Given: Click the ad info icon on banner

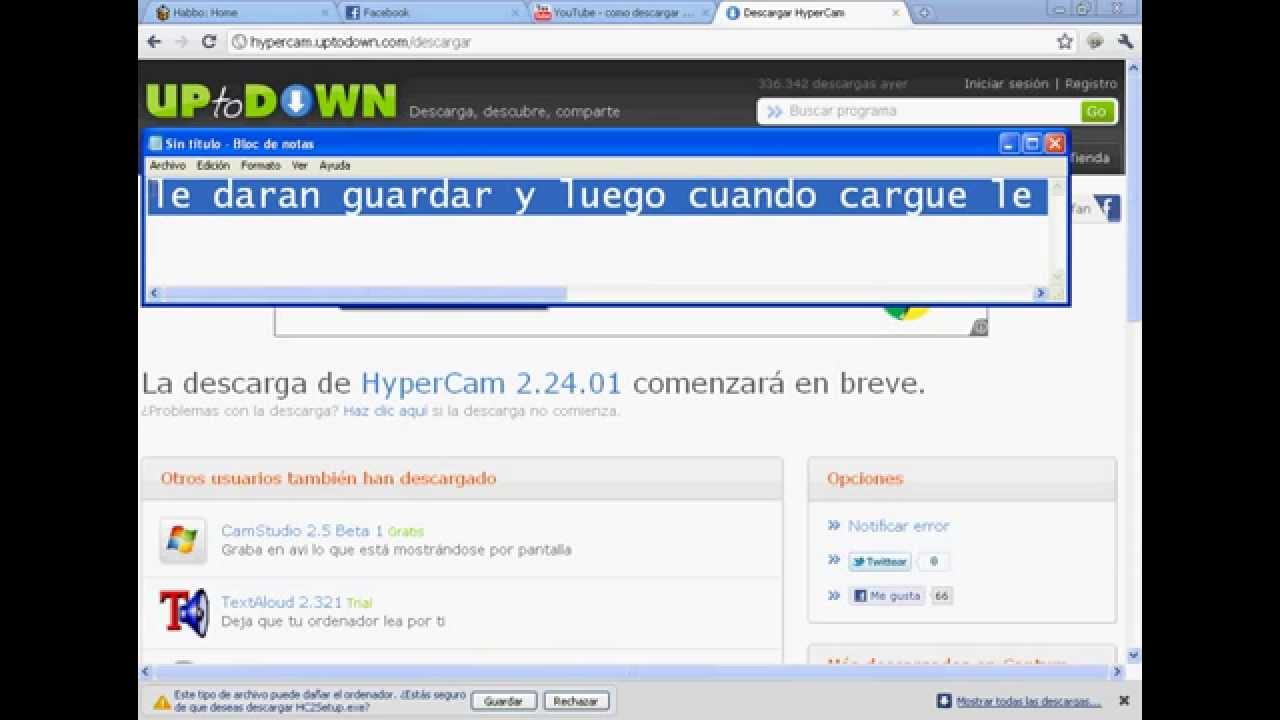Looking at the screenshot, I should point(980,328).
